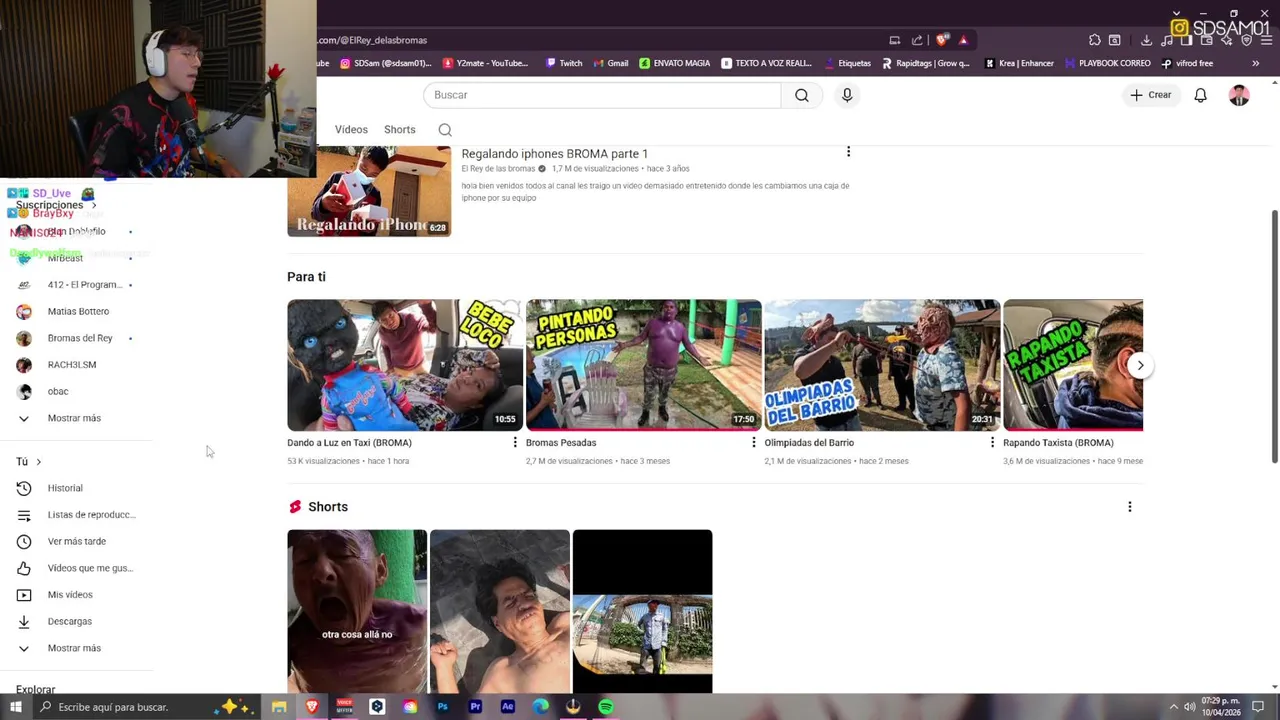The width and height of the screenshot is (1280, 720).
Task: Expand Mostrar más under subscriptions
Action: 76,418
